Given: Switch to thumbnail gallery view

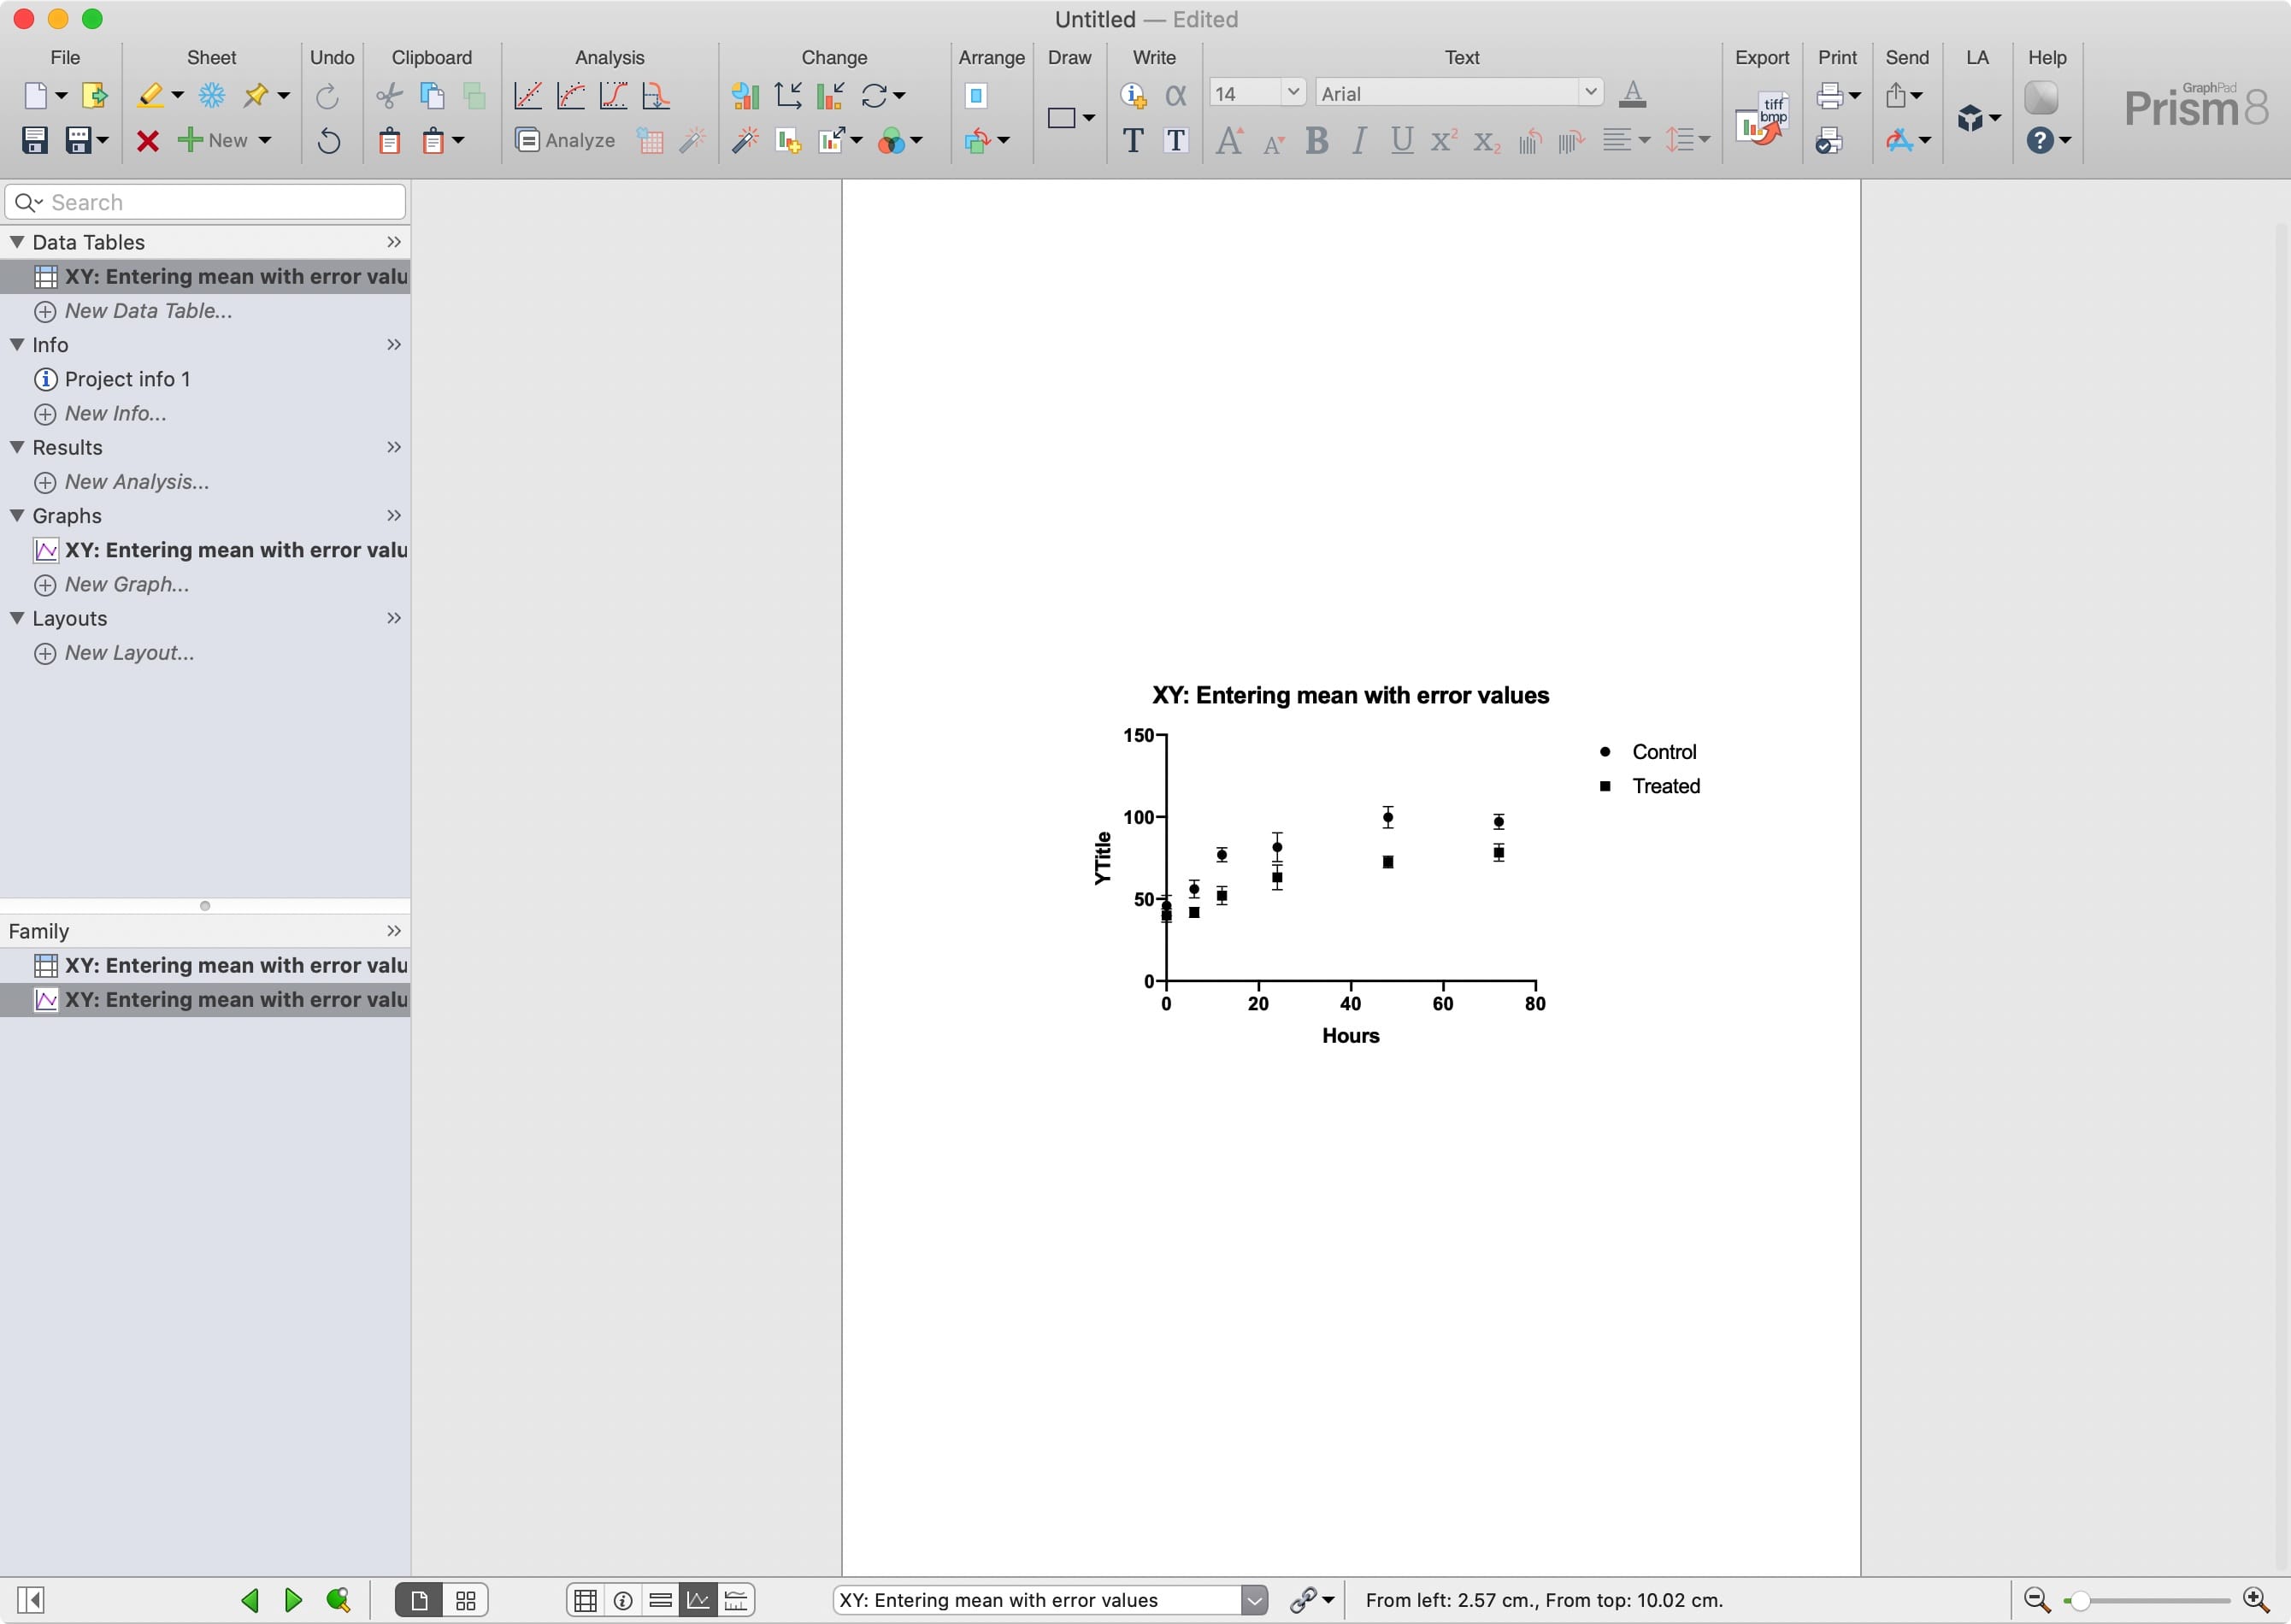Looking at the screenshot, I should [466, 1600].
